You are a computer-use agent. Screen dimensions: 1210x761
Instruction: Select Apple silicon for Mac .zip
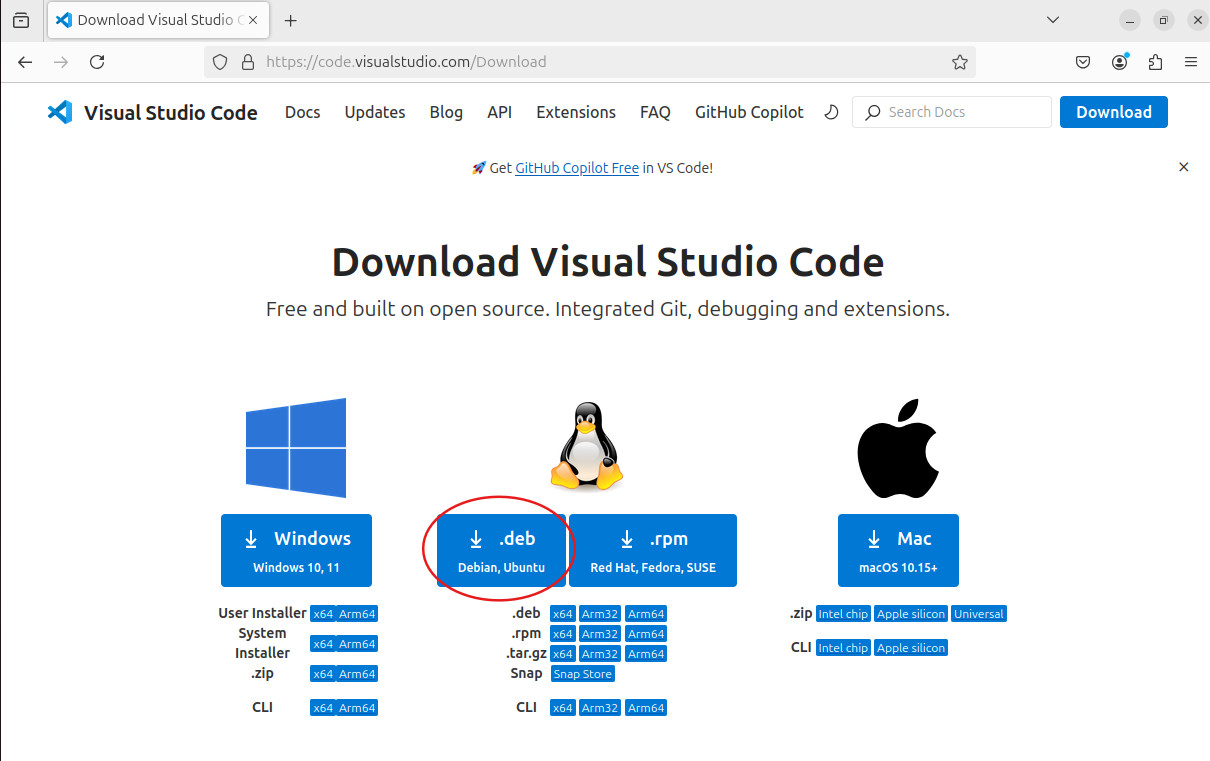click(x=911, y=614)
